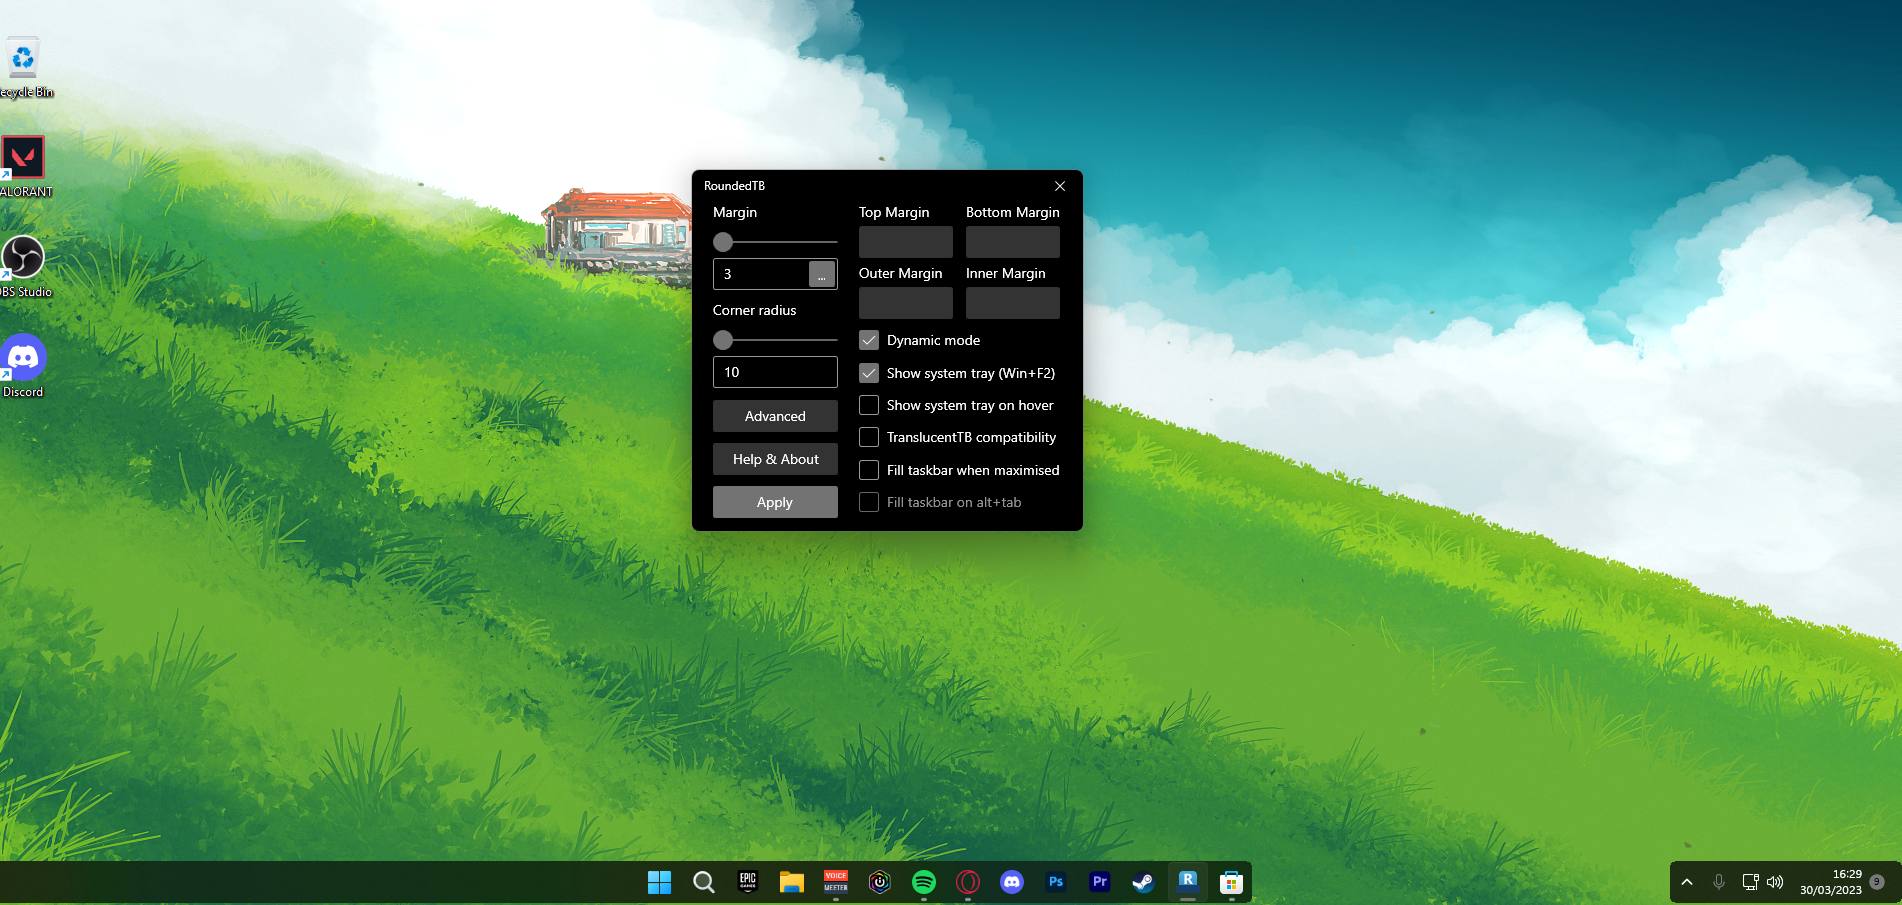The width and height of the screenshot is (1902, 905).
Task: Enable Fill taskbar when maximised
Action: coord(869,470)
